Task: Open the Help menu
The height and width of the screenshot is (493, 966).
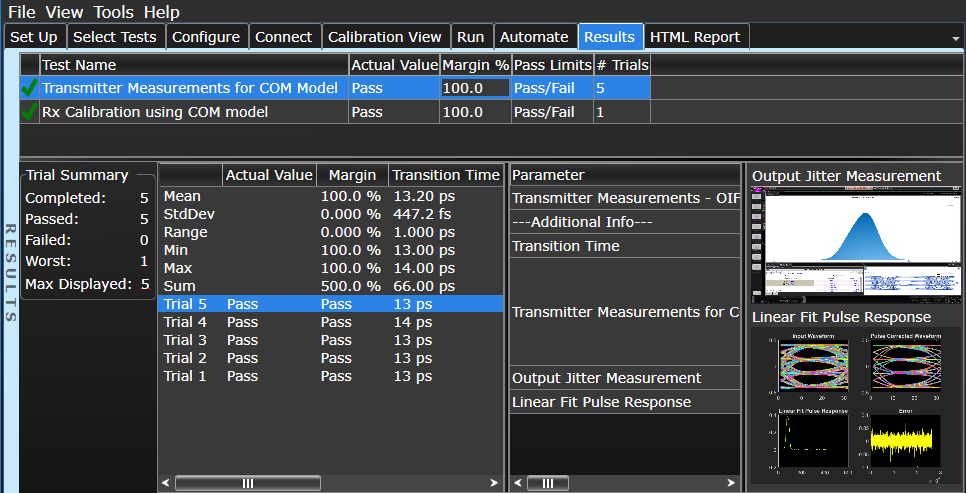Action: click(x=162, y=12)
